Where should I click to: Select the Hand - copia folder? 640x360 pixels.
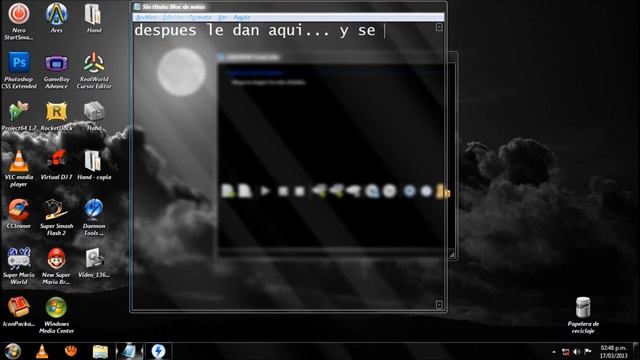click(94, 165)
